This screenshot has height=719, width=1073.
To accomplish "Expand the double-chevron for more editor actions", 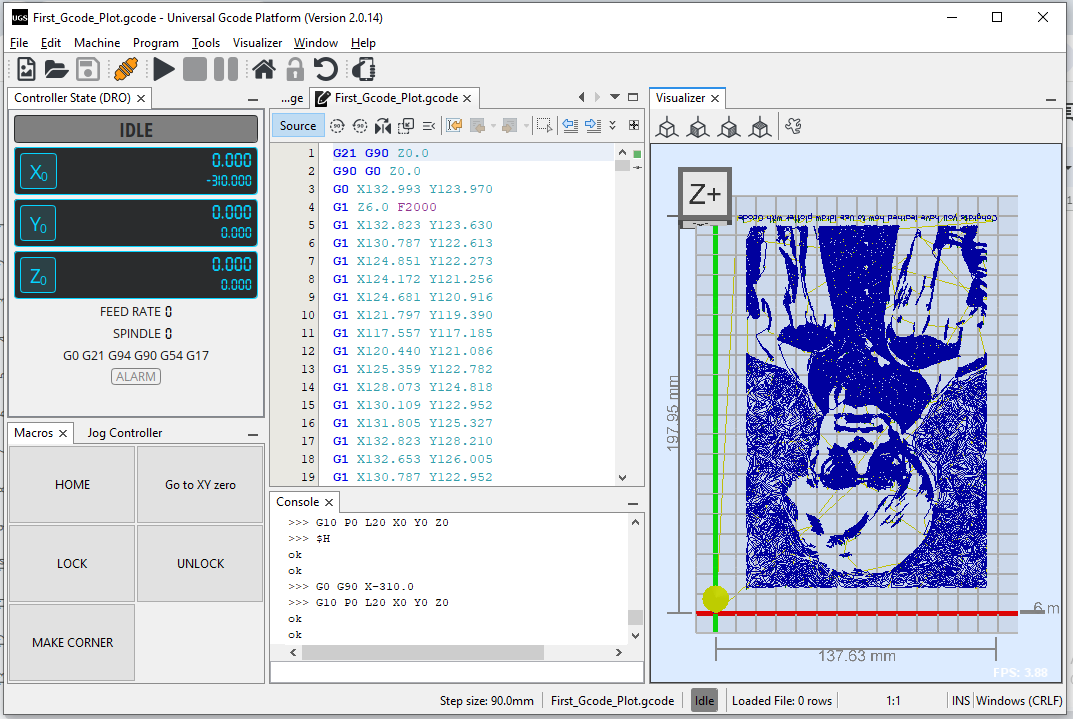I will (612, 126).
